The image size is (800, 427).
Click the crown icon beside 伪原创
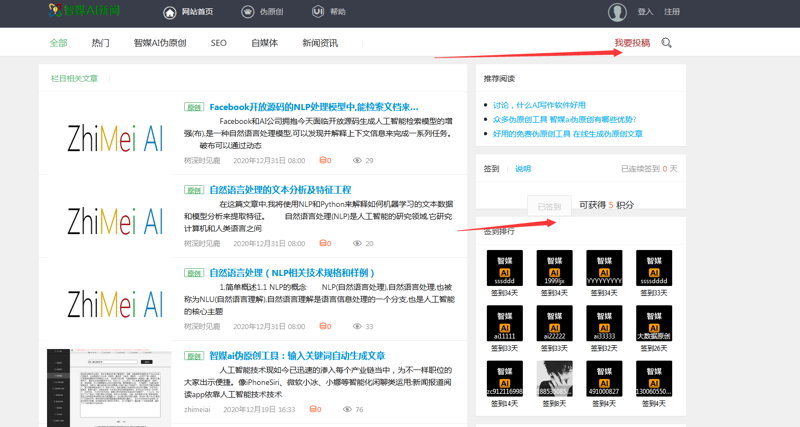pos(247,12)
